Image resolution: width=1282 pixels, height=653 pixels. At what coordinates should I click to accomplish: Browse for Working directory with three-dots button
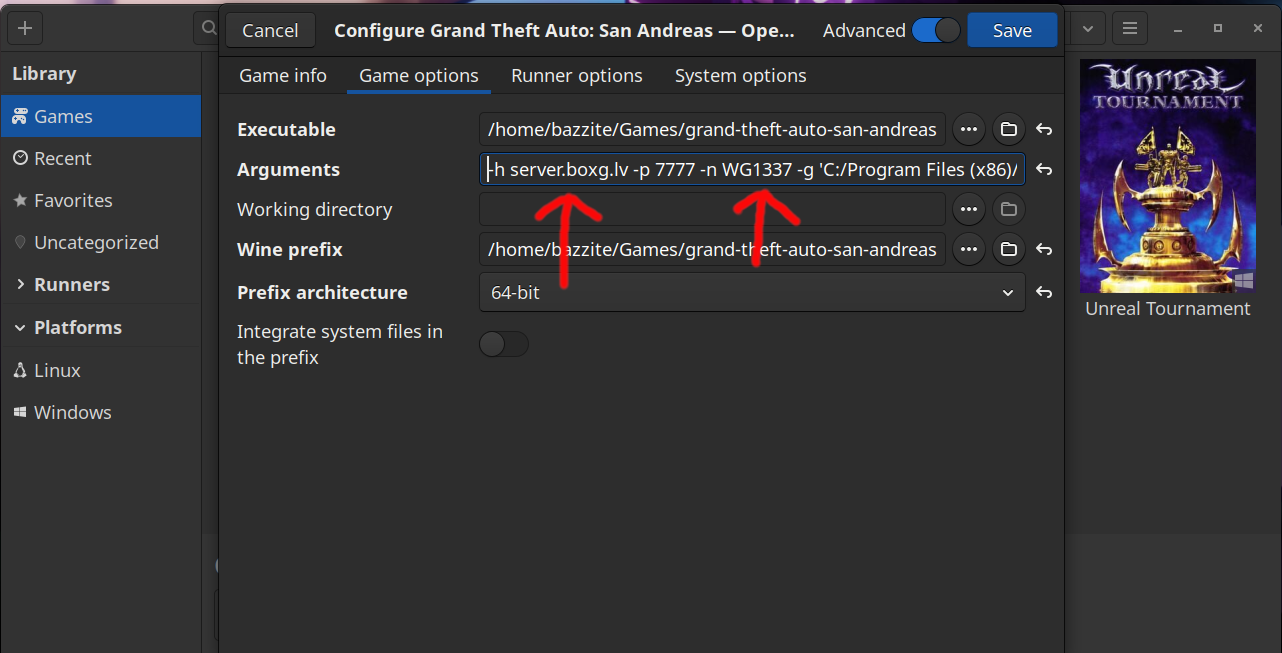pyautogui.click(x=968, y=209)
